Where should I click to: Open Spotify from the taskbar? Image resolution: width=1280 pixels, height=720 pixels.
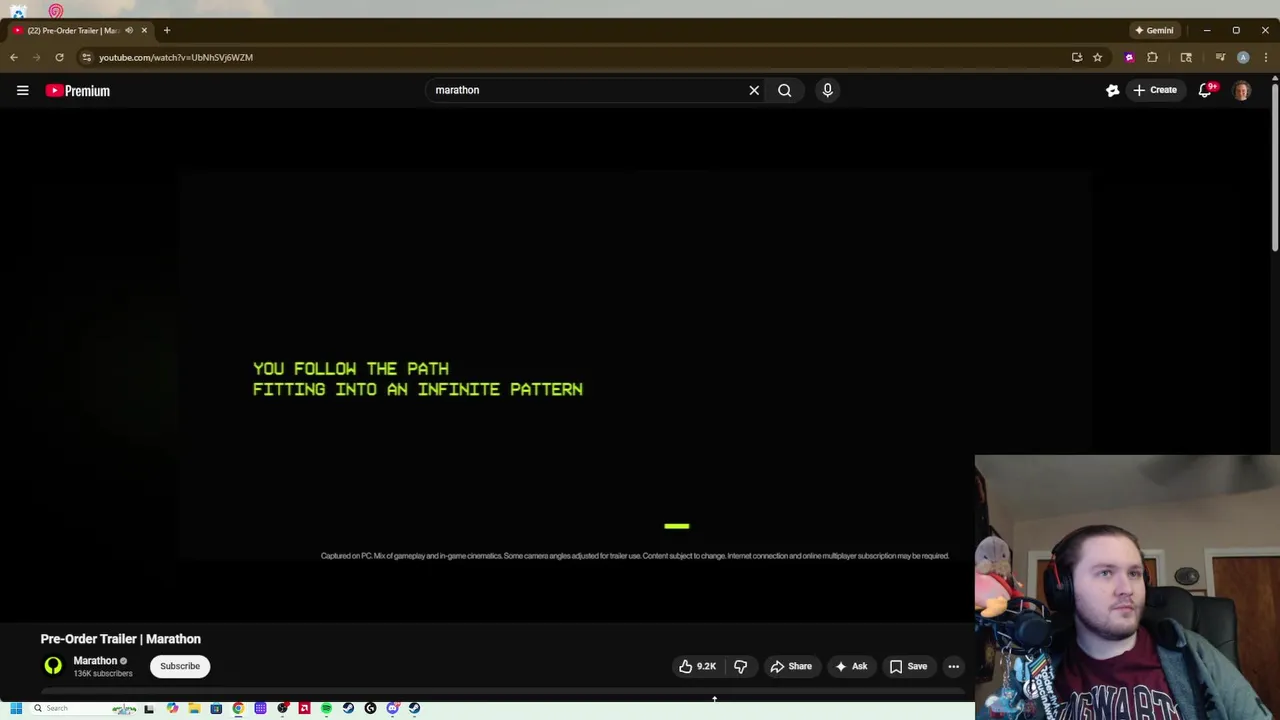[x=326, y=708]
